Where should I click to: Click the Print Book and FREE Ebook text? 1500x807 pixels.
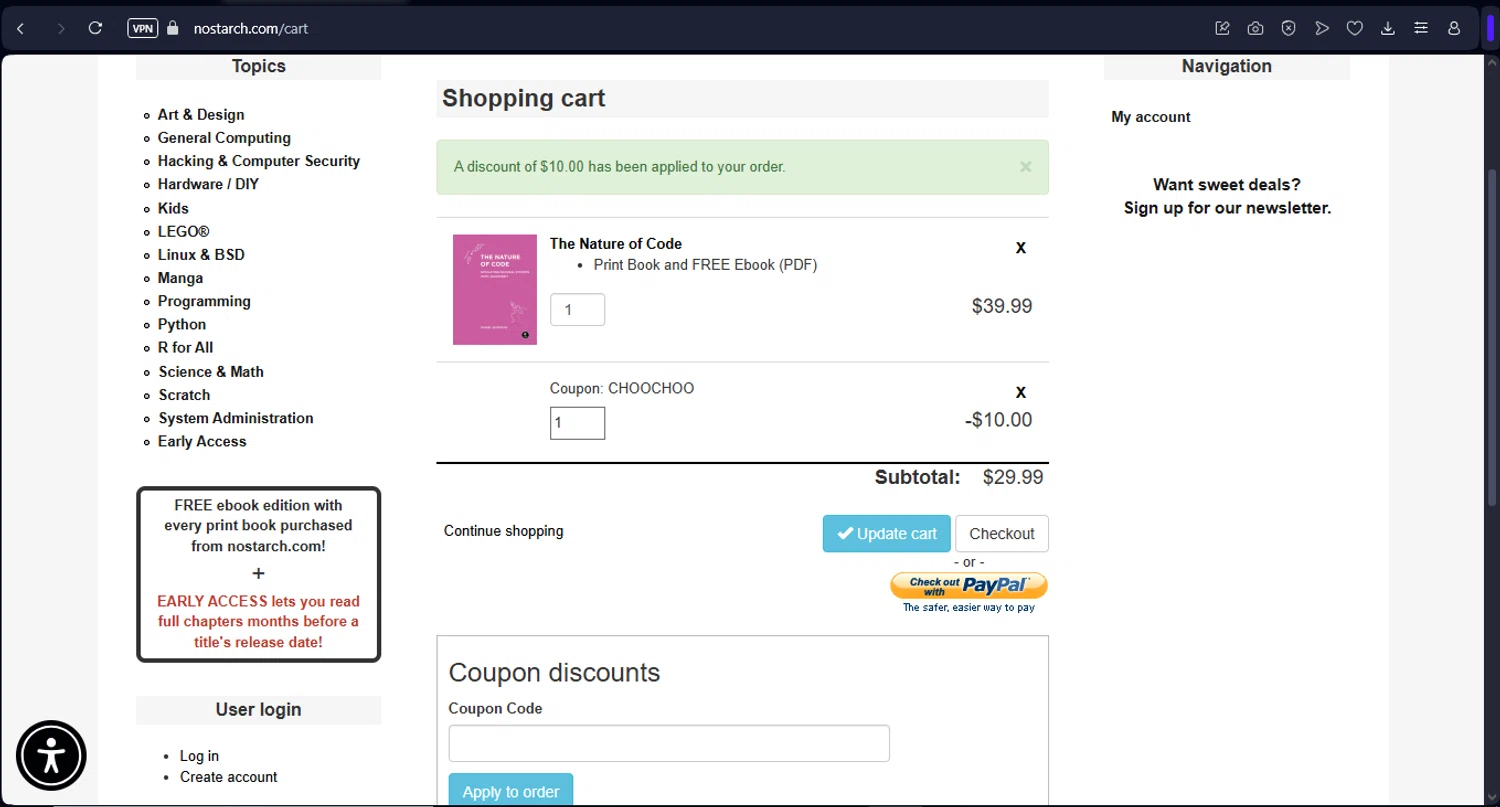click(705, 265)
